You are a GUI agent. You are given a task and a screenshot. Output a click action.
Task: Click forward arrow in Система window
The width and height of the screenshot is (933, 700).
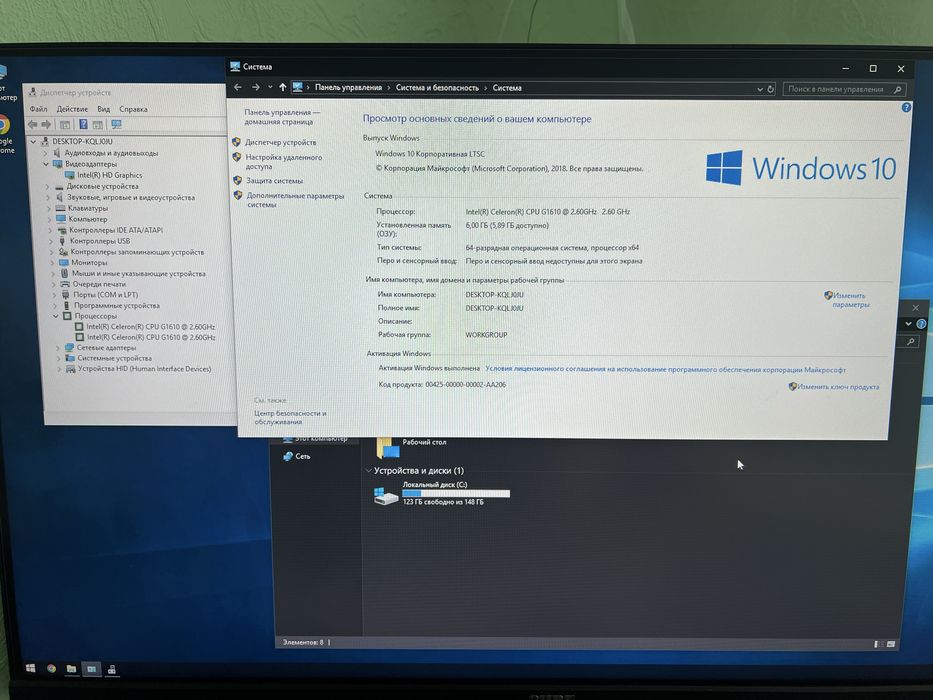[x=255, y=87]
